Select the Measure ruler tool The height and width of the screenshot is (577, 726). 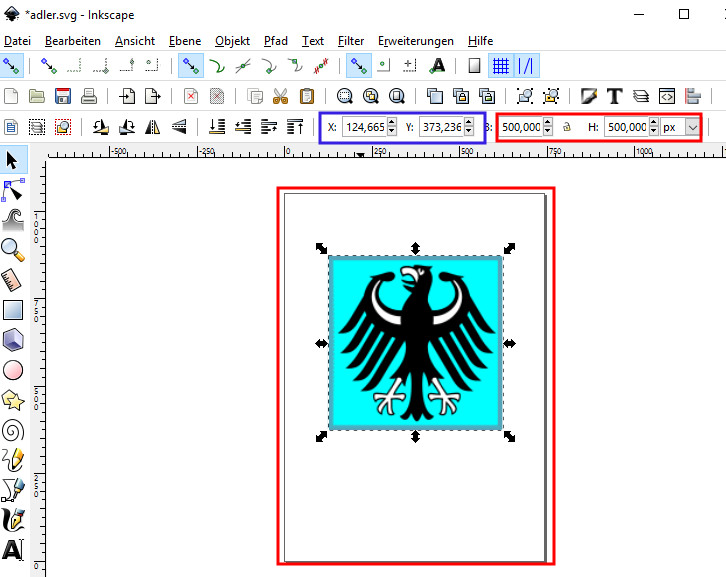click(12, 280)
